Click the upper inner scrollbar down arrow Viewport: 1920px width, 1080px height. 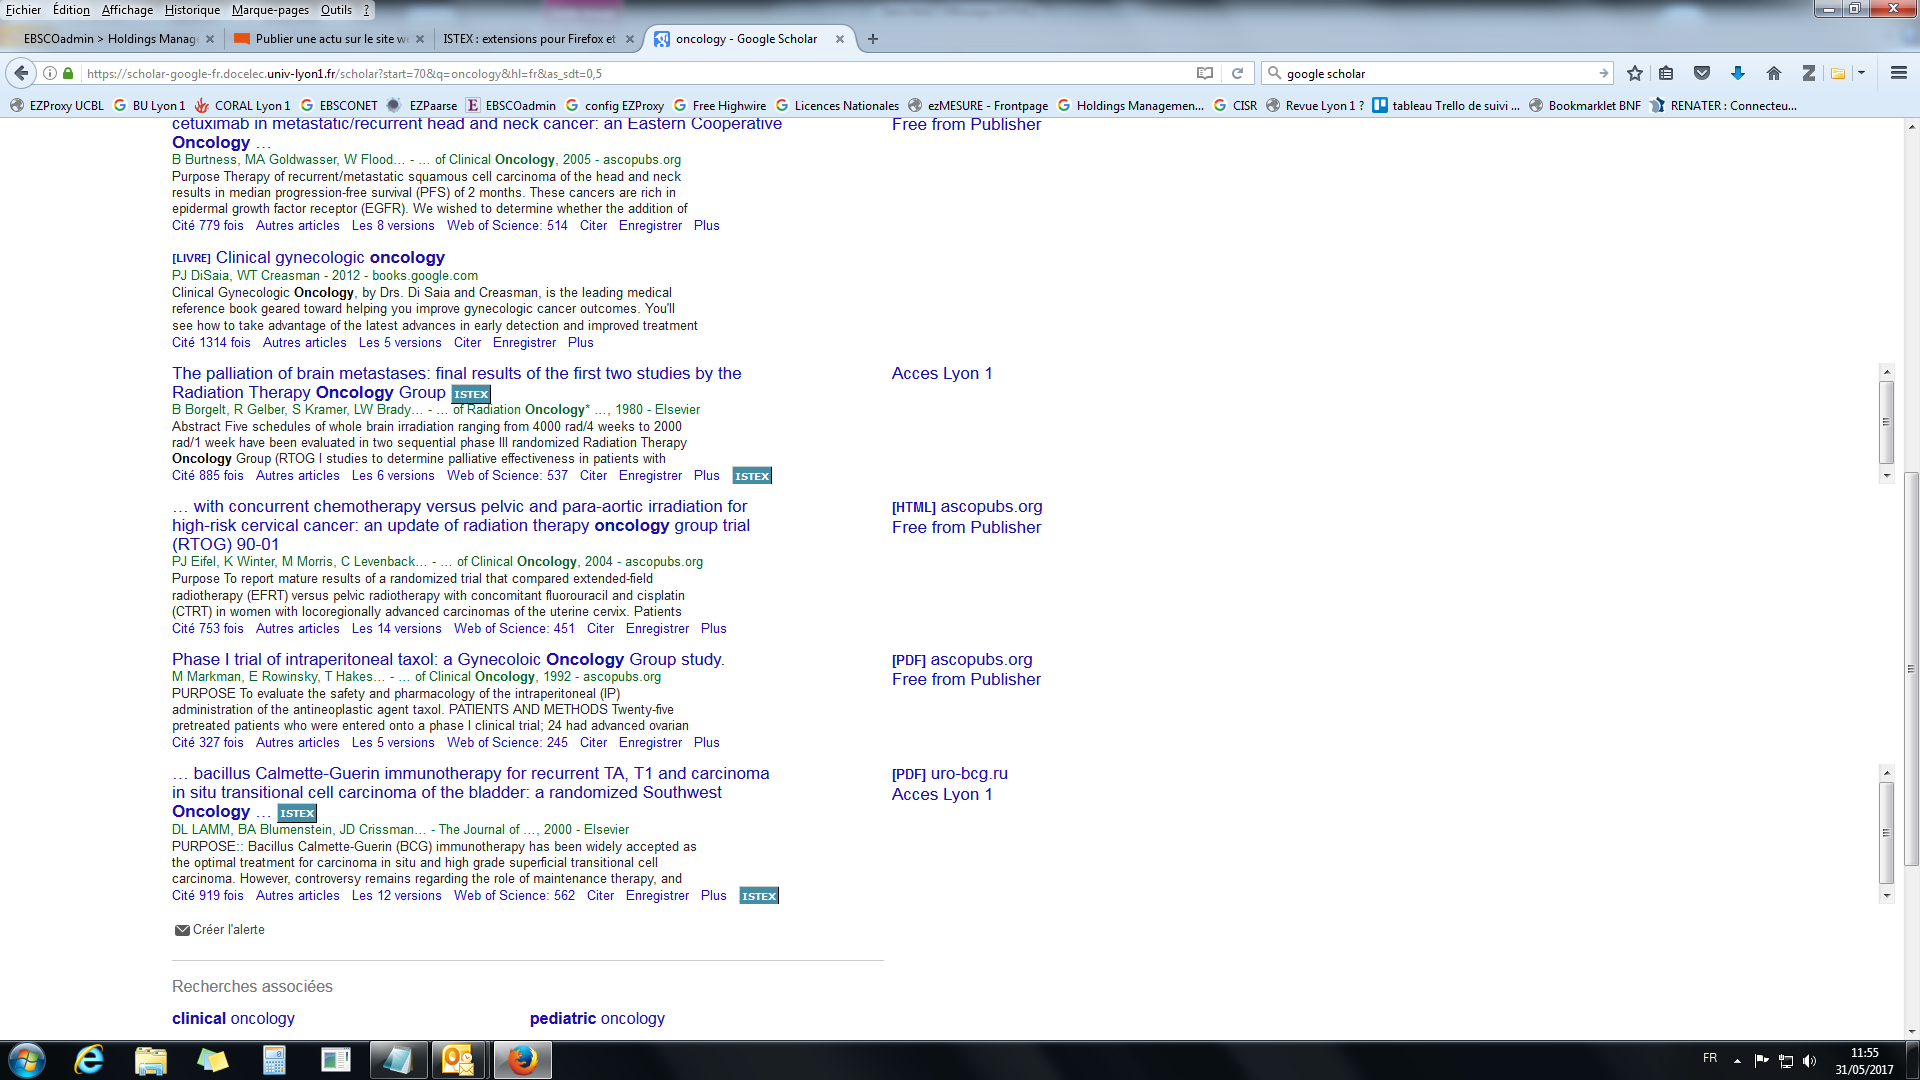(1887, 476)
